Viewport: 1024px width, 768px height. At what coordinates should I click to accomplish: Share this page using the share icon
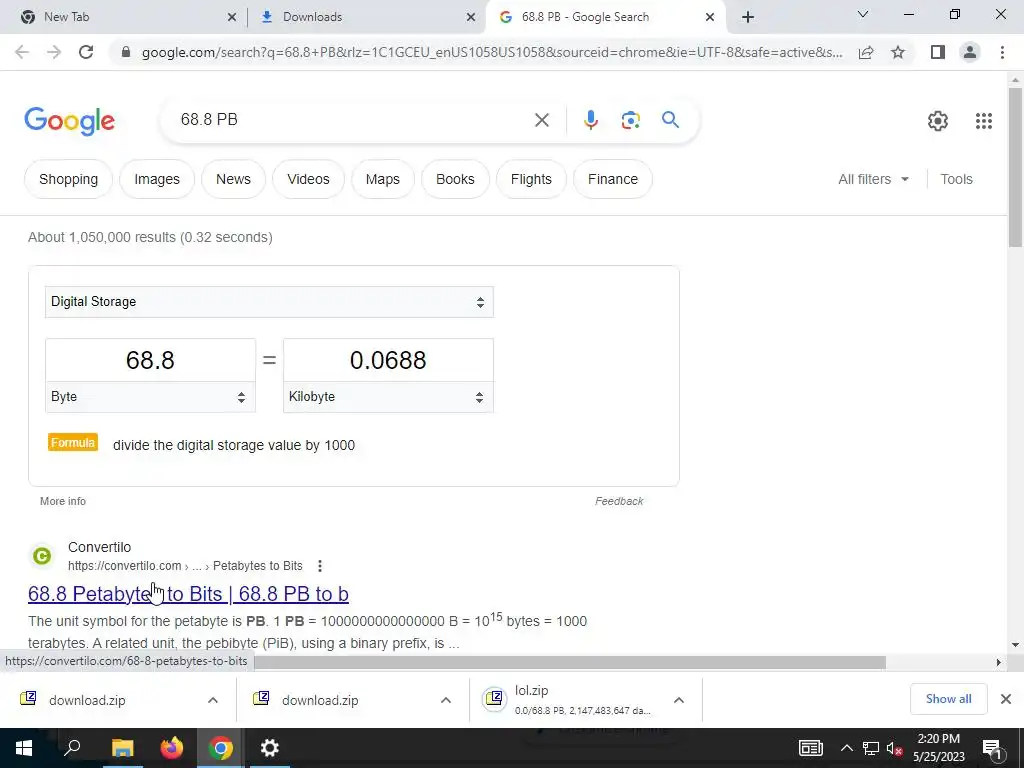tap(866, 52)
